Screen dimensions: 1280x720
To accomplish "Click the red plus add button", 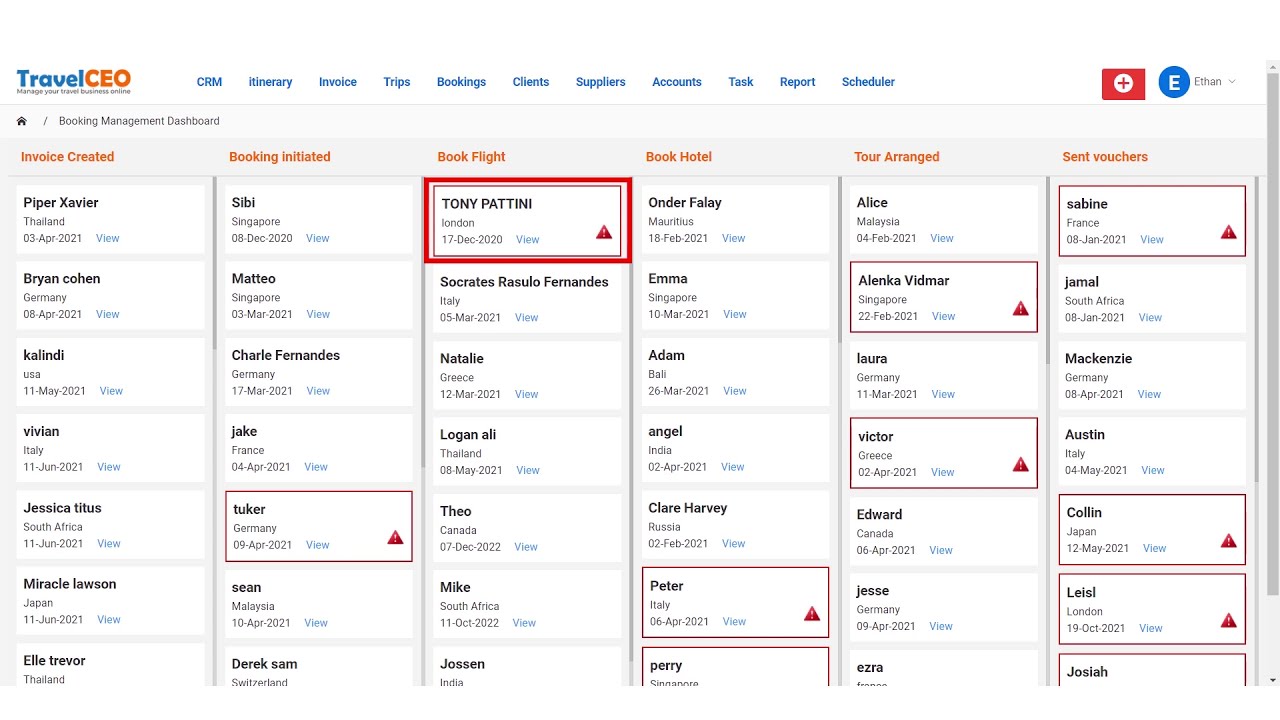I will pyautogui.click(x=1123, y=83).
